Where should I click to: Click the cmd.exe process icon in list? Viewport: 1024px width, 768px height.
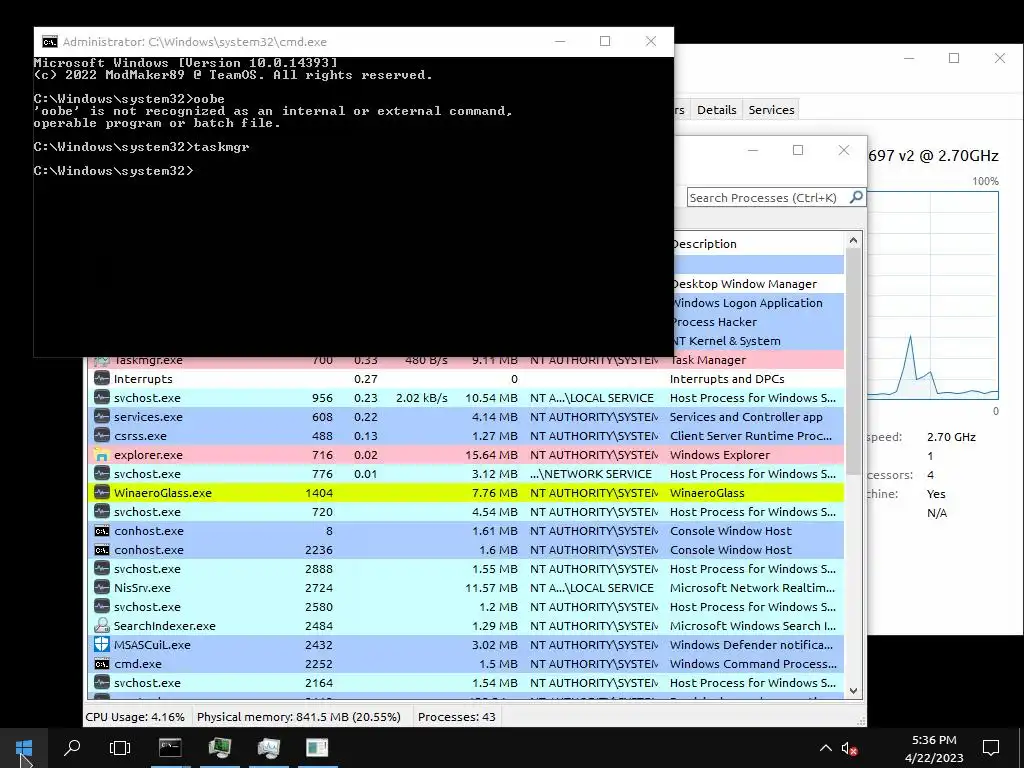point(101,664)
